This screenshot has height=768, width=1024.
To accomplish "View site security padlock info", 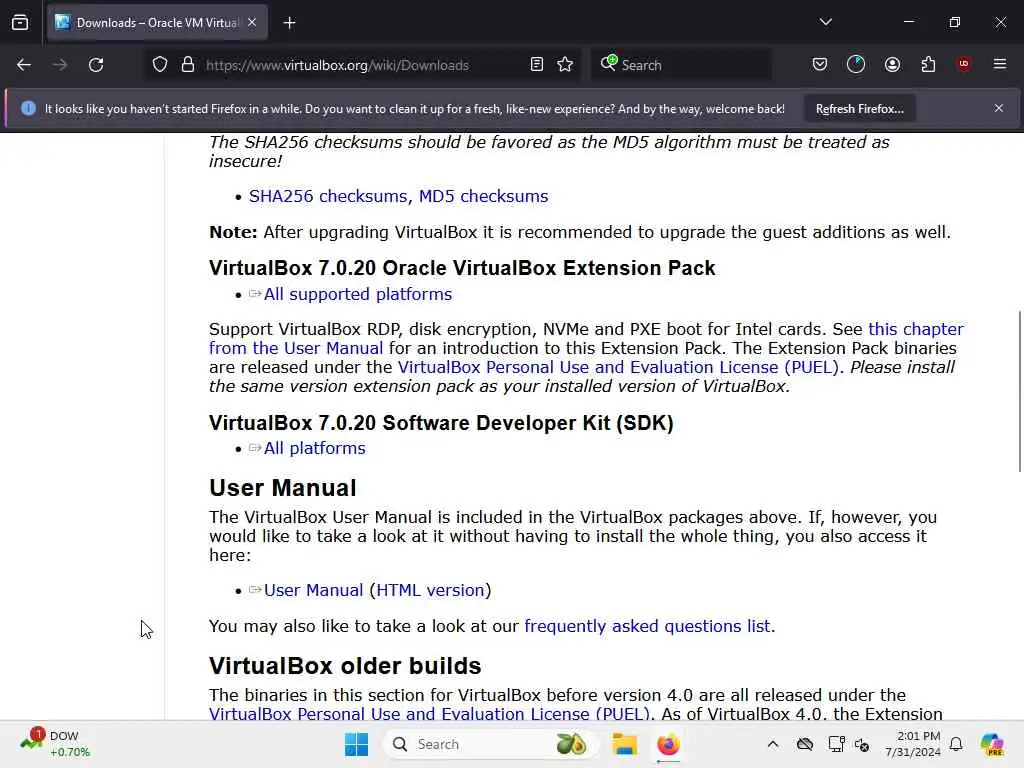I will coord(188,65).
